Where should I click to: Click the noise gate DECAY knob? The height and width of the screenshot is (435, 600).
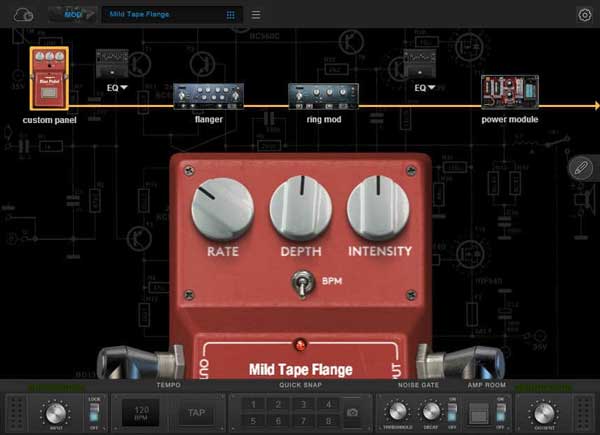coord(431,411)
